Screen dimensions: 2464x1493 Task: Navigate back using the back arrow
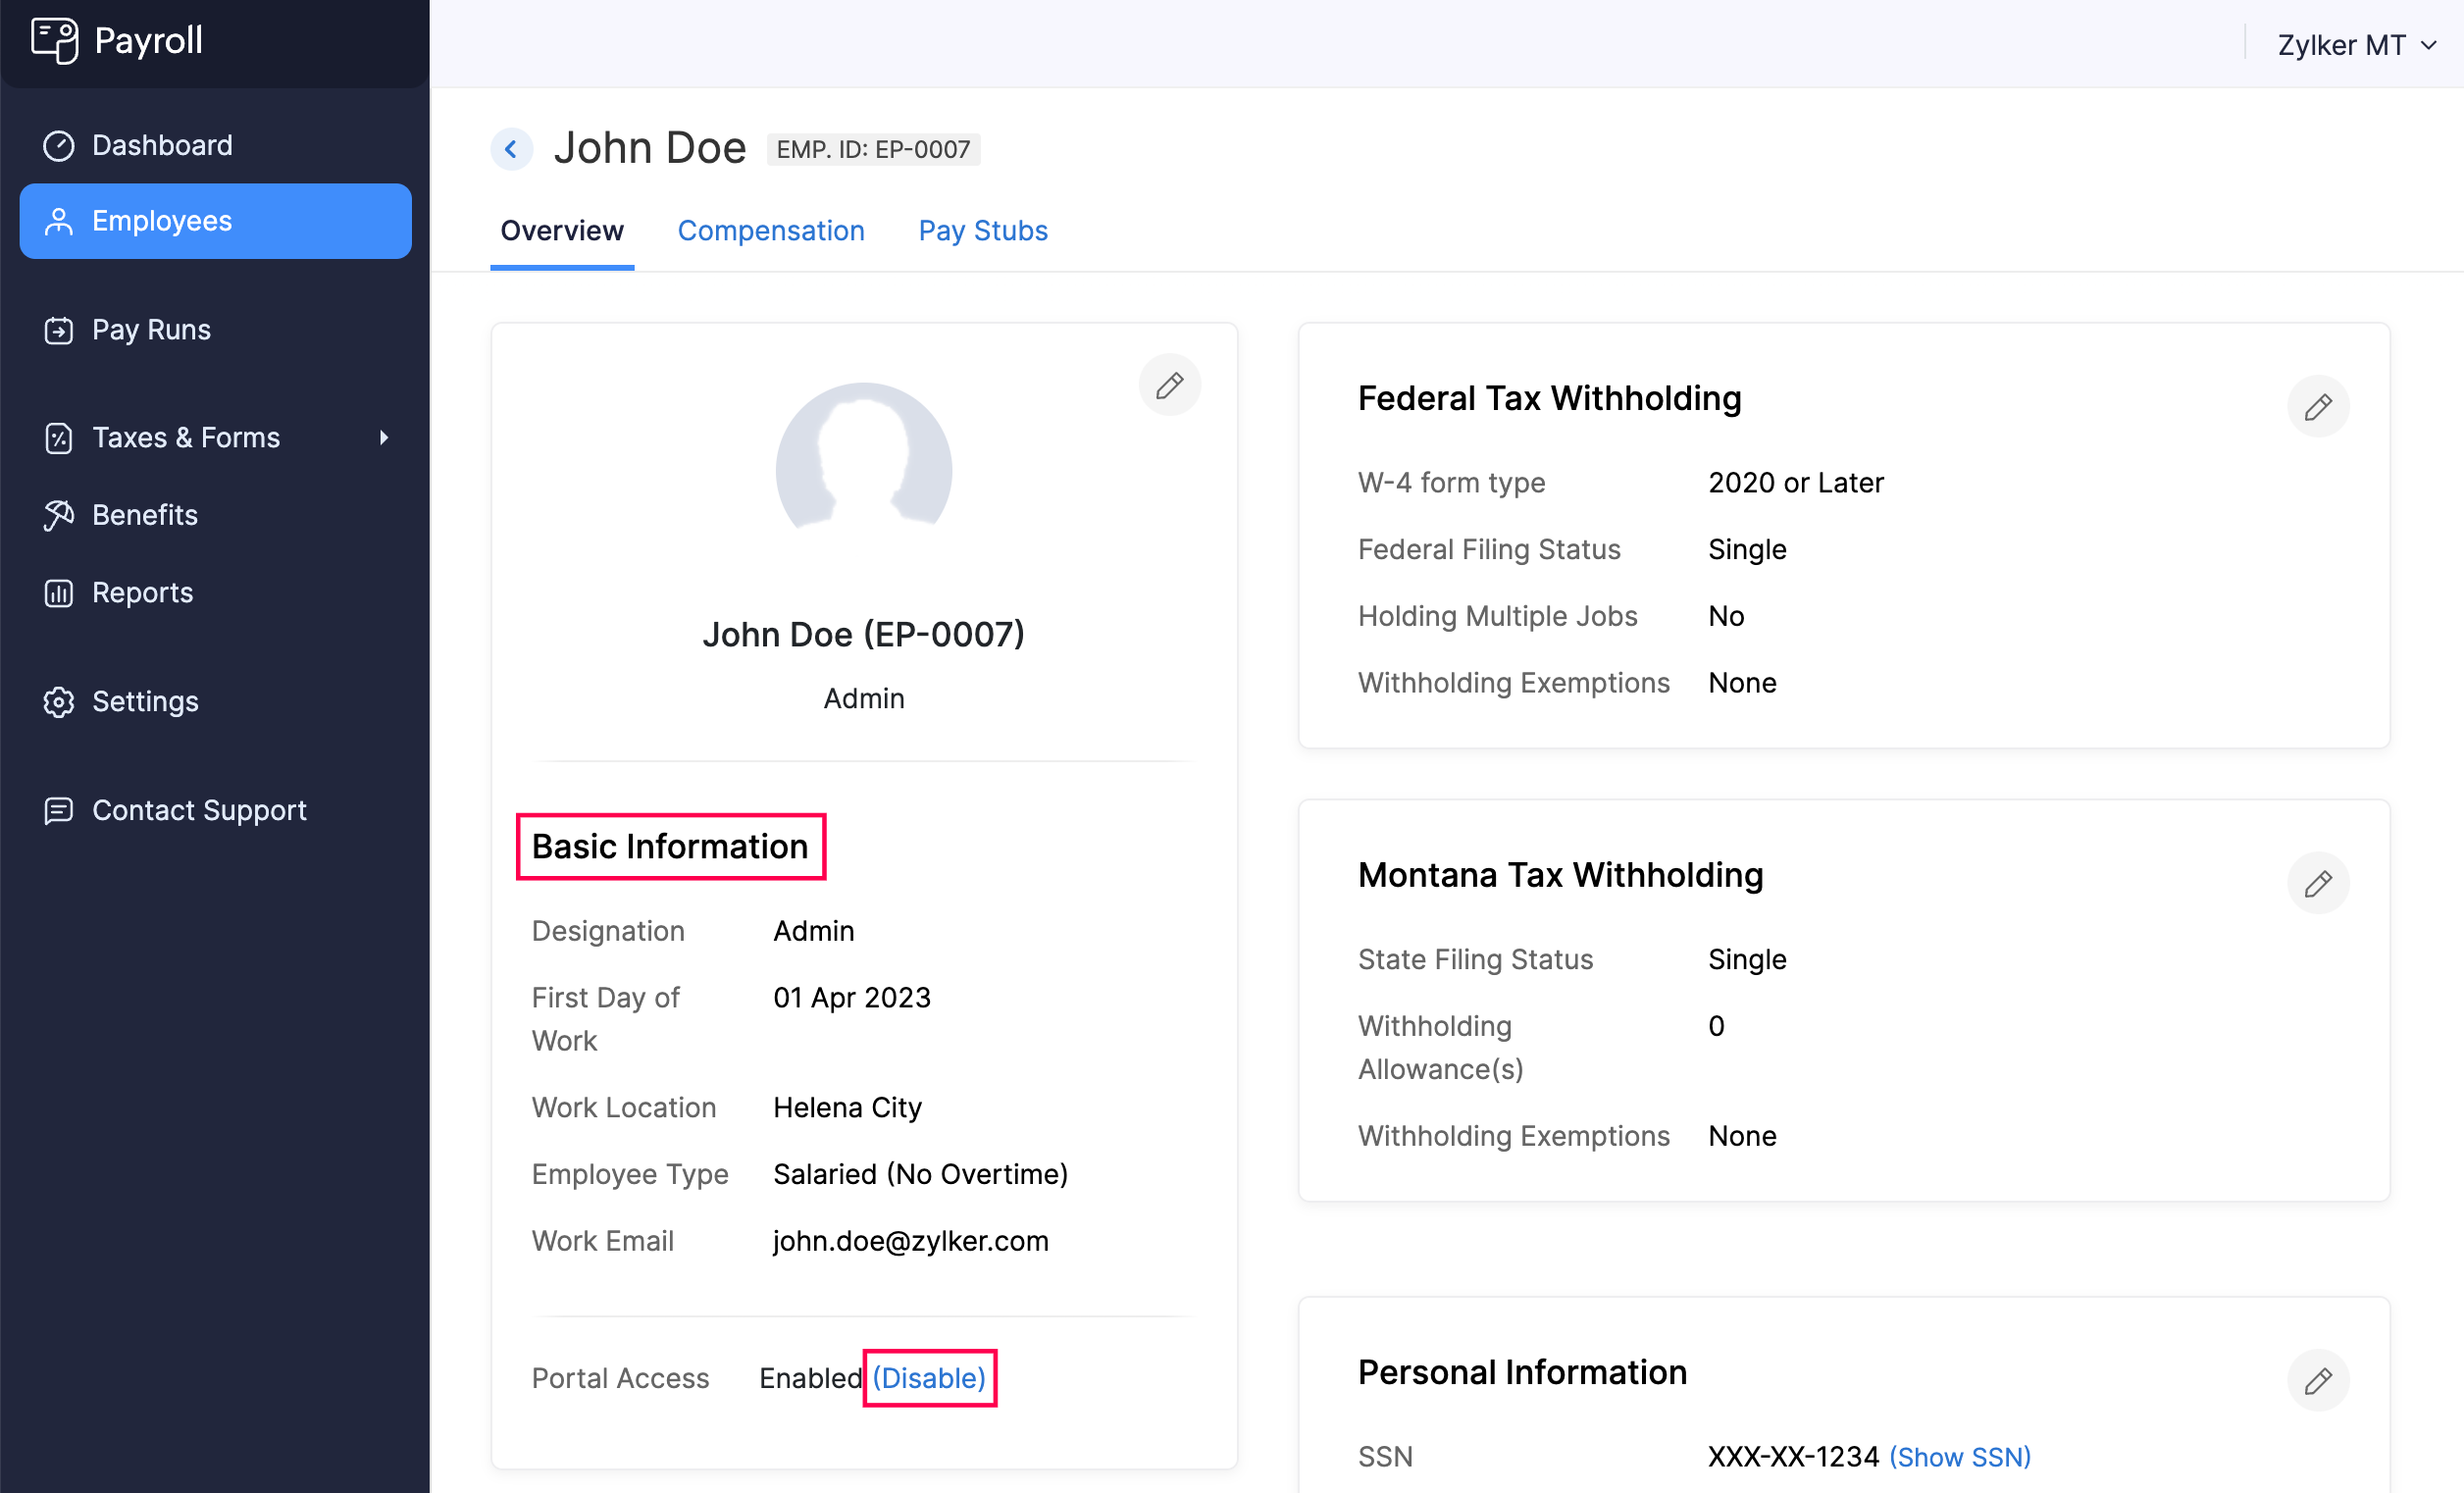(x=512, y=148)
